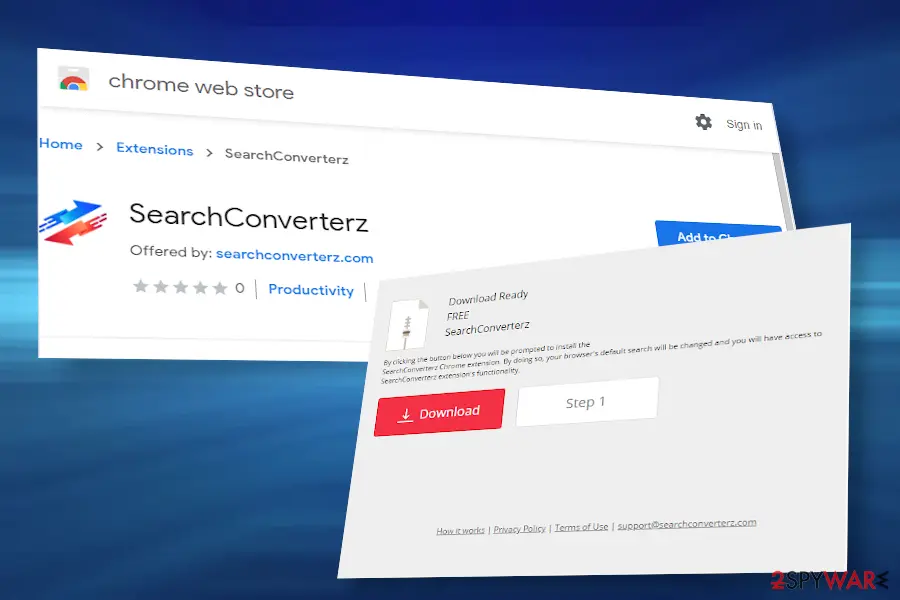Image resolution: width=900 pixels, height=600 pixels.
Task: Open the Productivity category link
Action: pyautogui.click(x=311, y=290)
